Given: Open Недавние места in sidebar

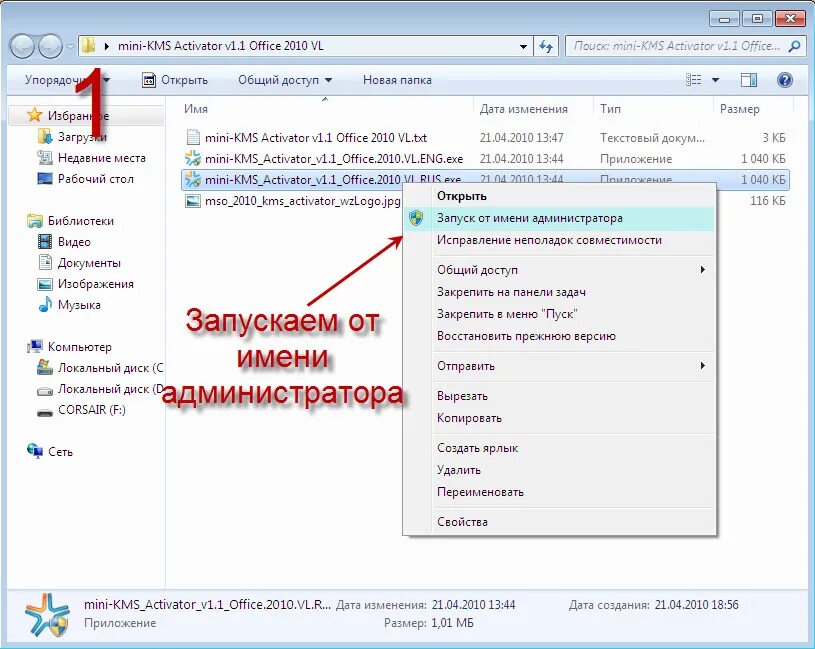Looking at the screenshot, I should tap(101, 158).
